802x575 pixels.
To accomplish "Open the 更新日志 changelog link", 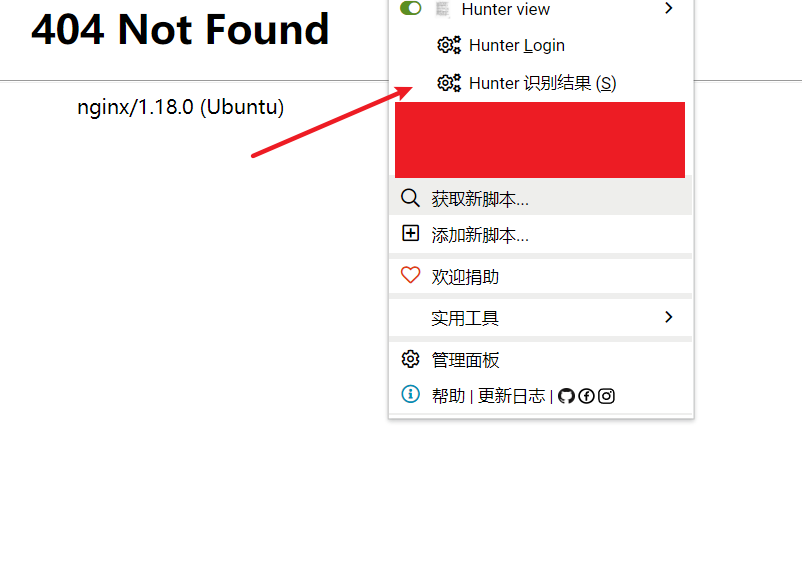I will coord(511,396).
